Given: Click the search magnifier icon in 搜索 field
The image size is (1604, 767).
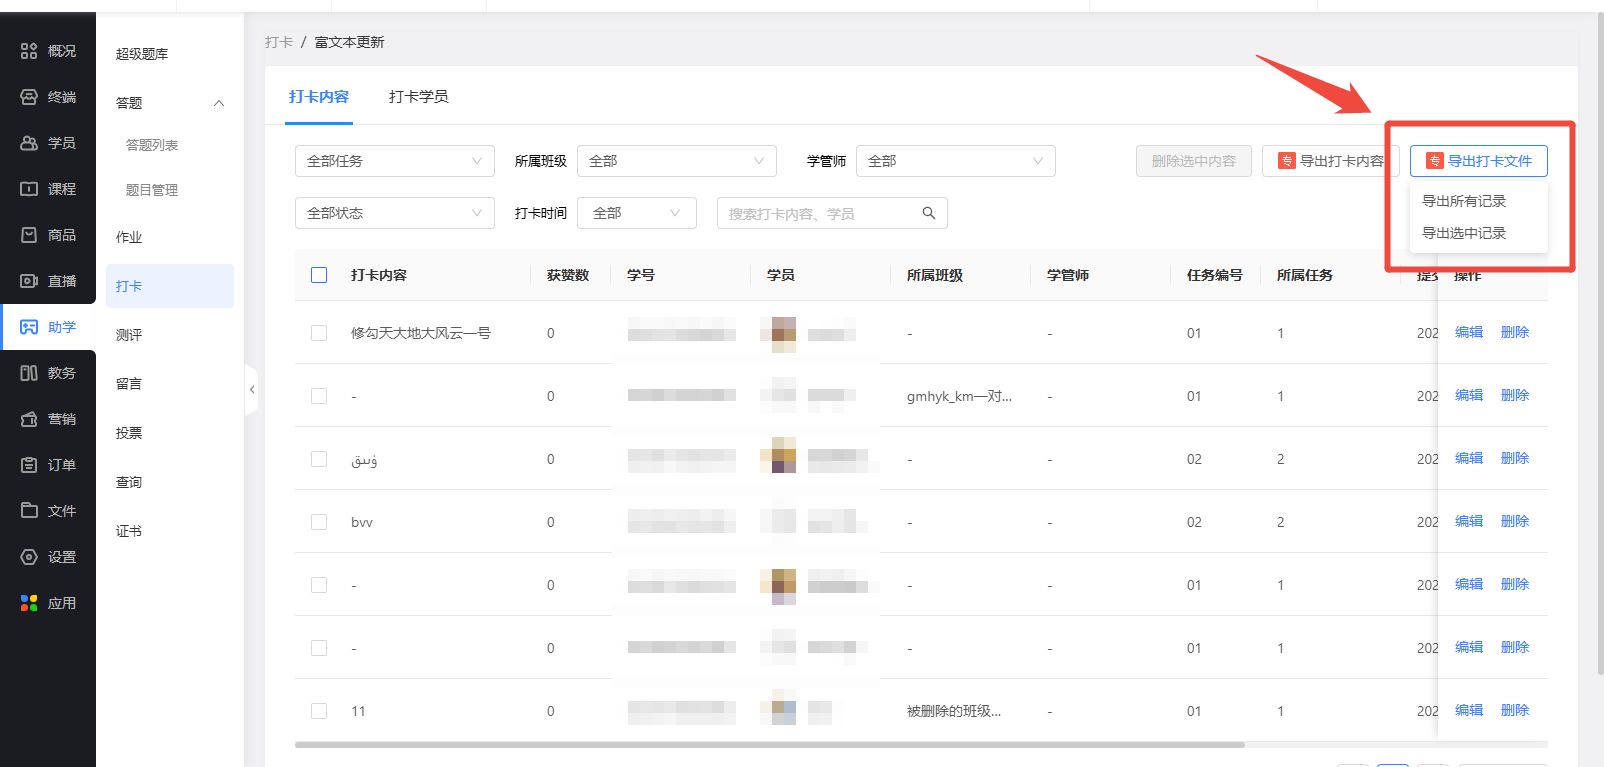Looking at the screenshot, I should pos(928,213).
